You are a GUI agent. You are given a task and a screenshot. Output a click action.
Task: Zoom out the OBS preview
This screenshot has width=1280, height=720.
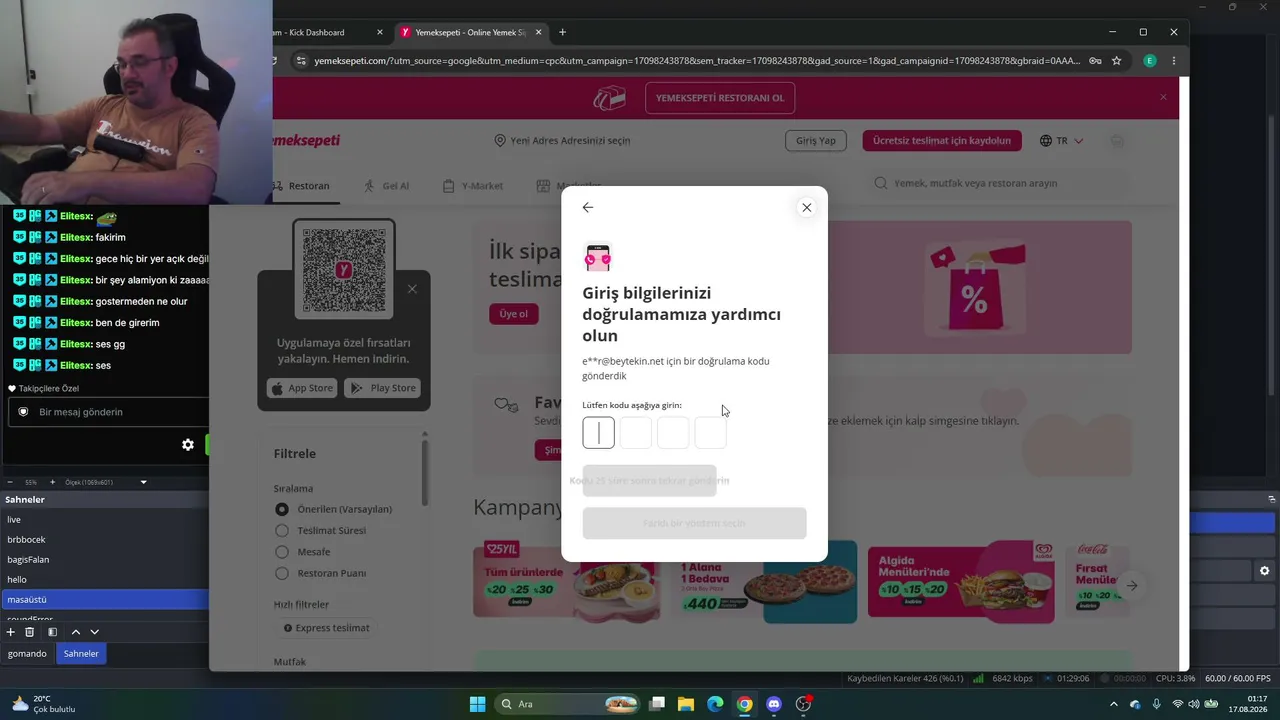(8, 482)
